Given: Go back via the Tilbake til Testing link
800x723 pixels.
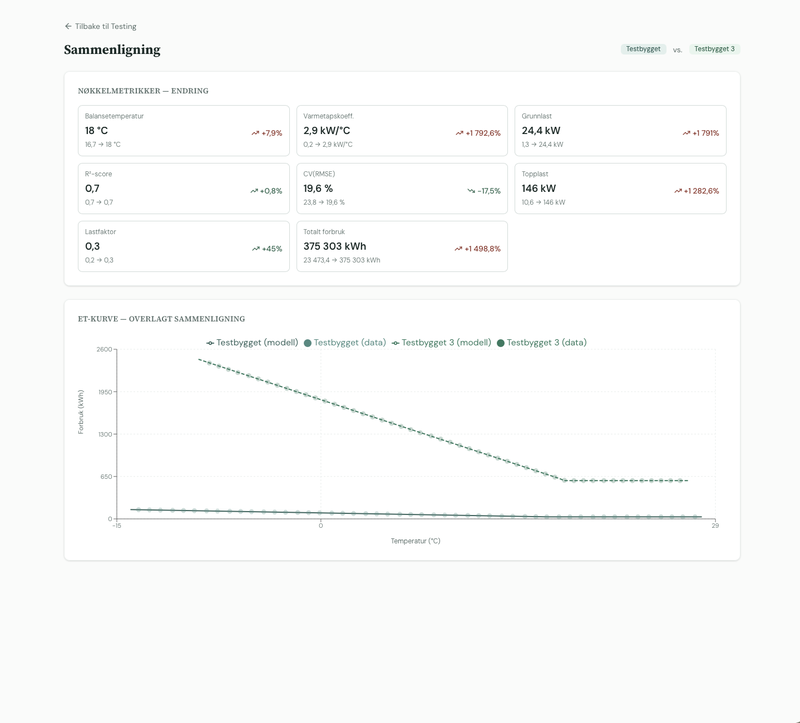Looking at the screenshot, I should tap(105, 26).
